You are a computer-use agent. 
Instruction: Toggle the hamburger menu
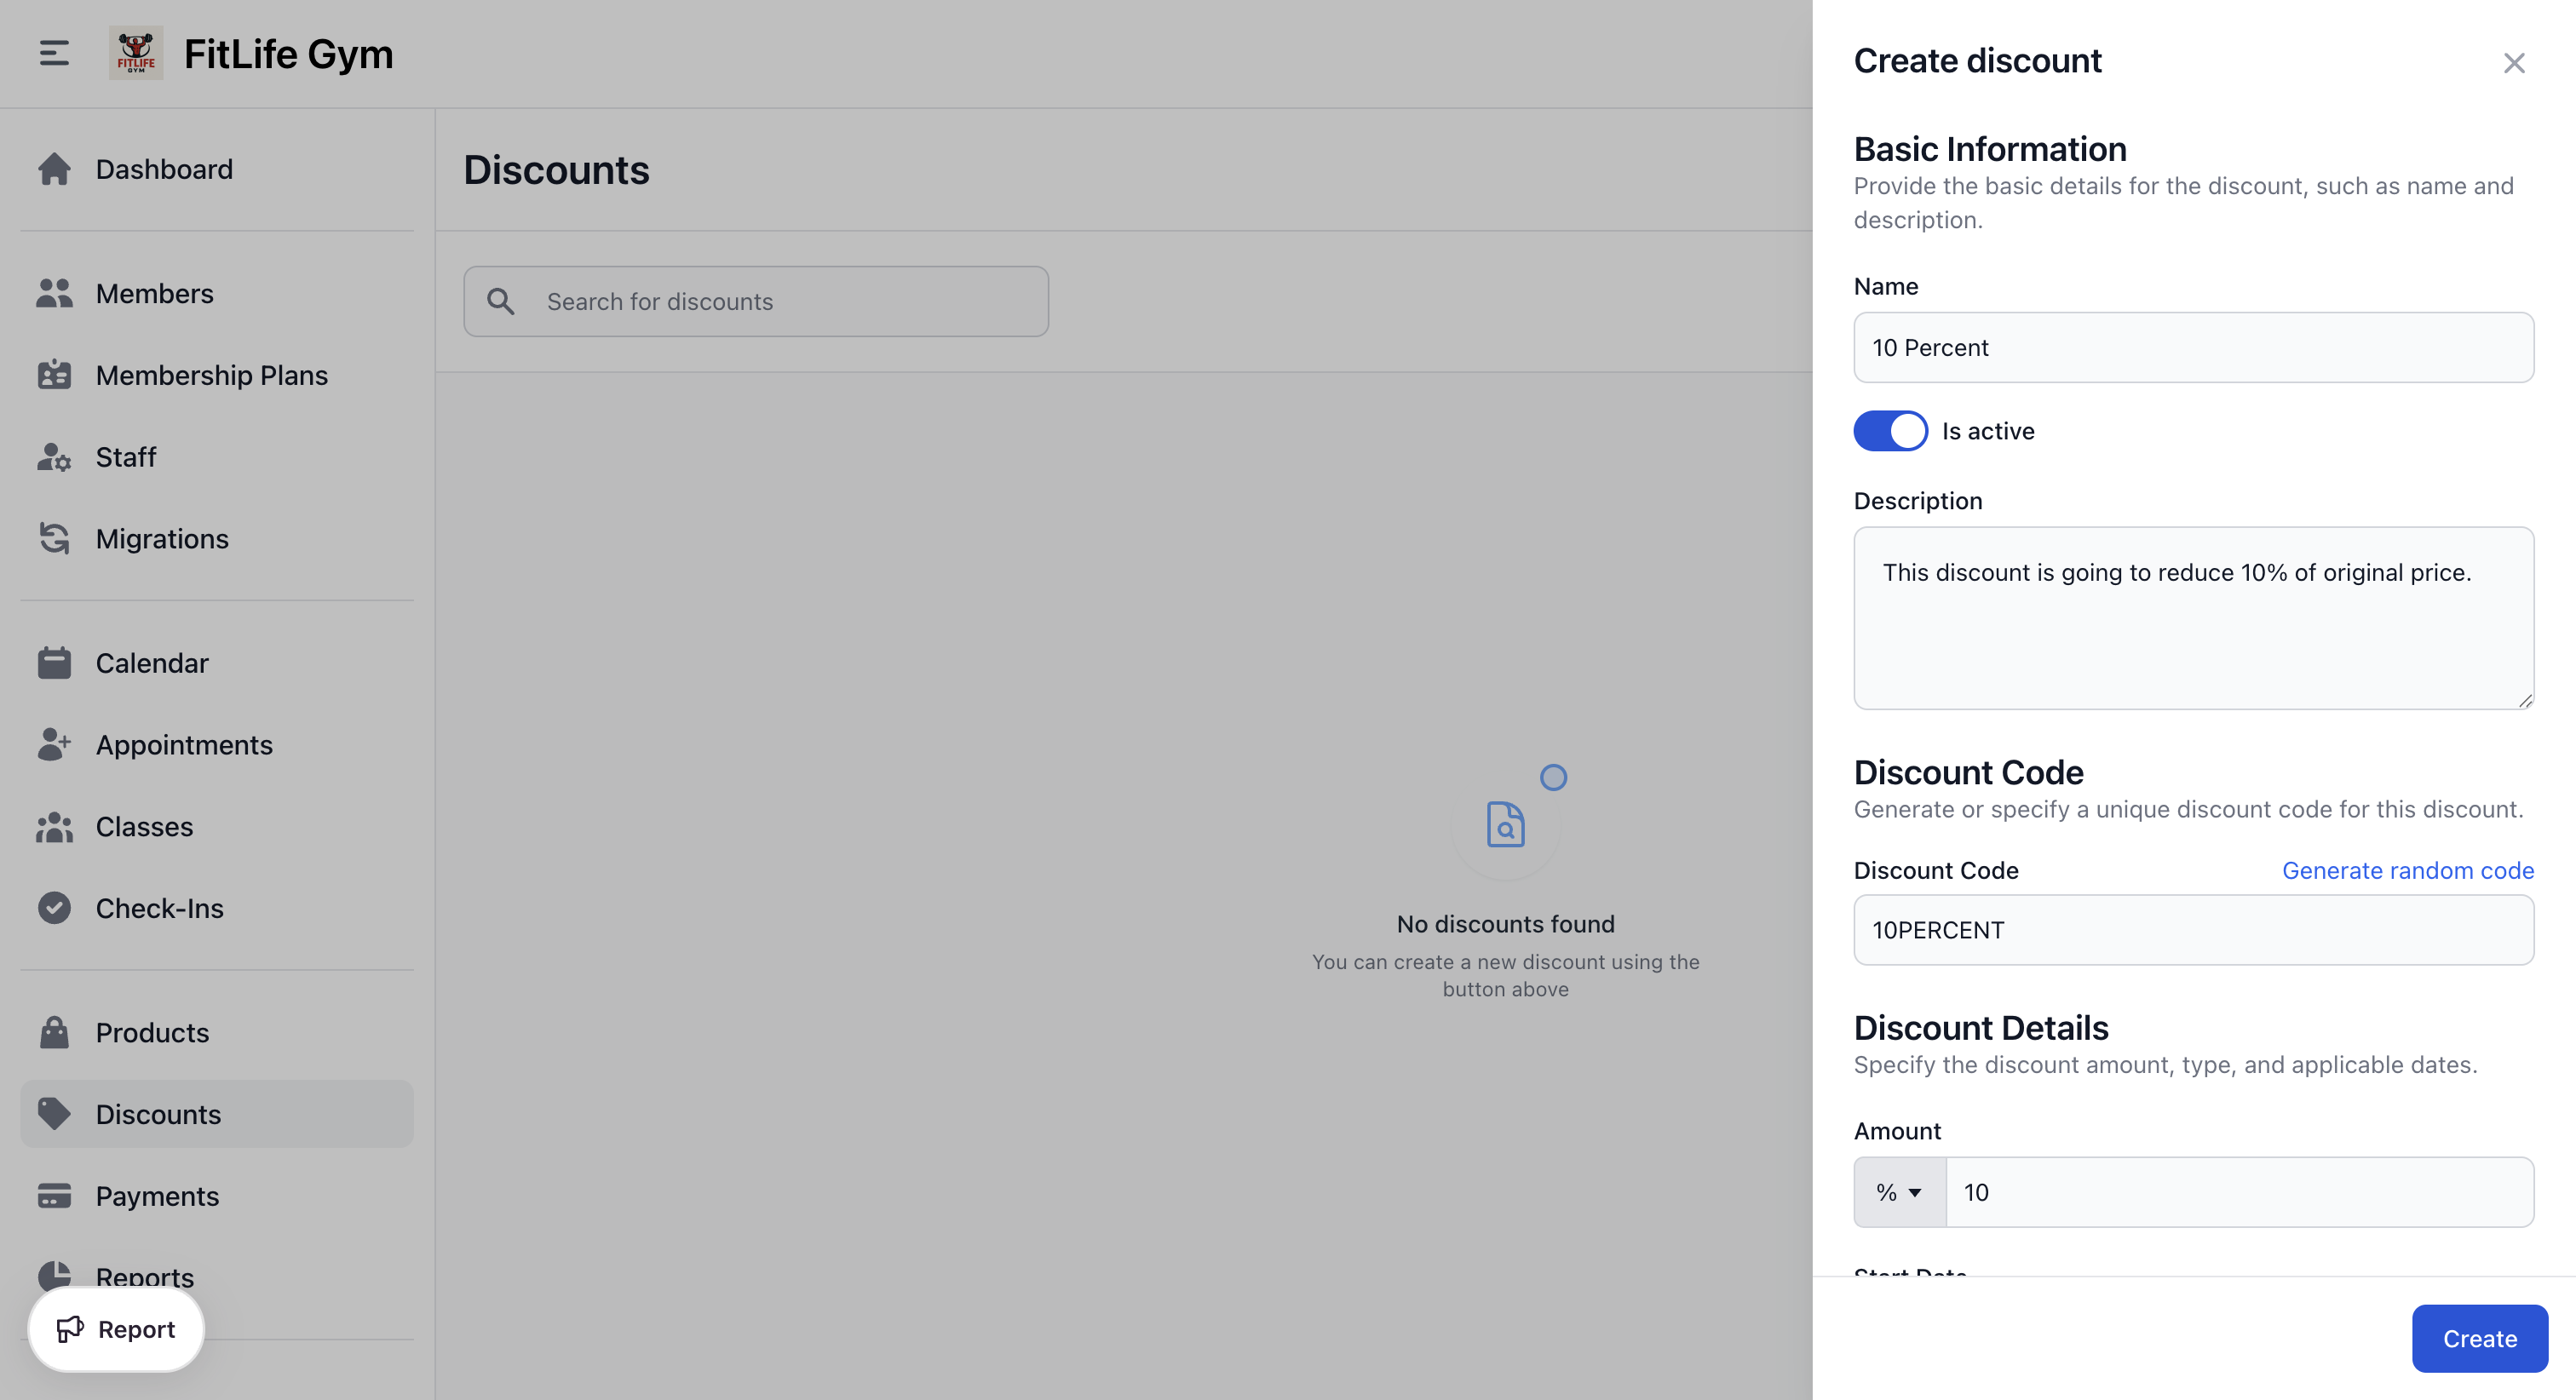(52, 53)
